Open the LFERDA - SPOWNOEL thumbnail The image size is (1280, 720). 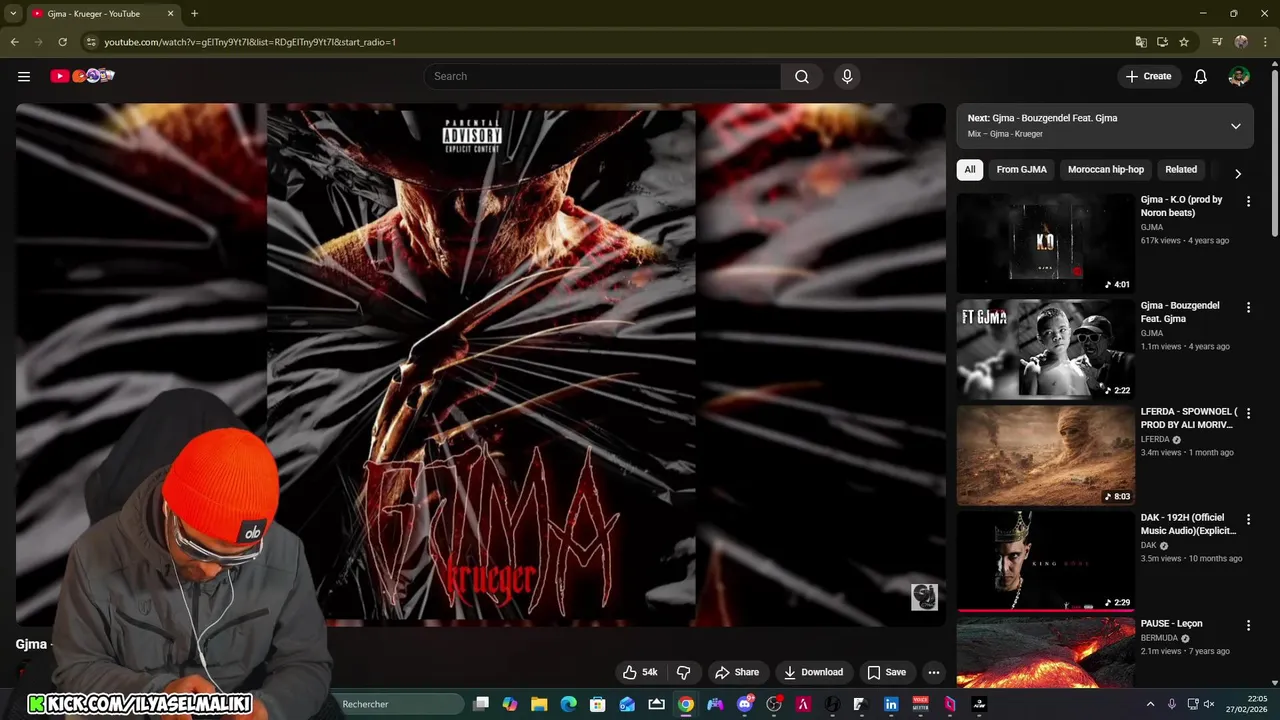coord(1045,455)
